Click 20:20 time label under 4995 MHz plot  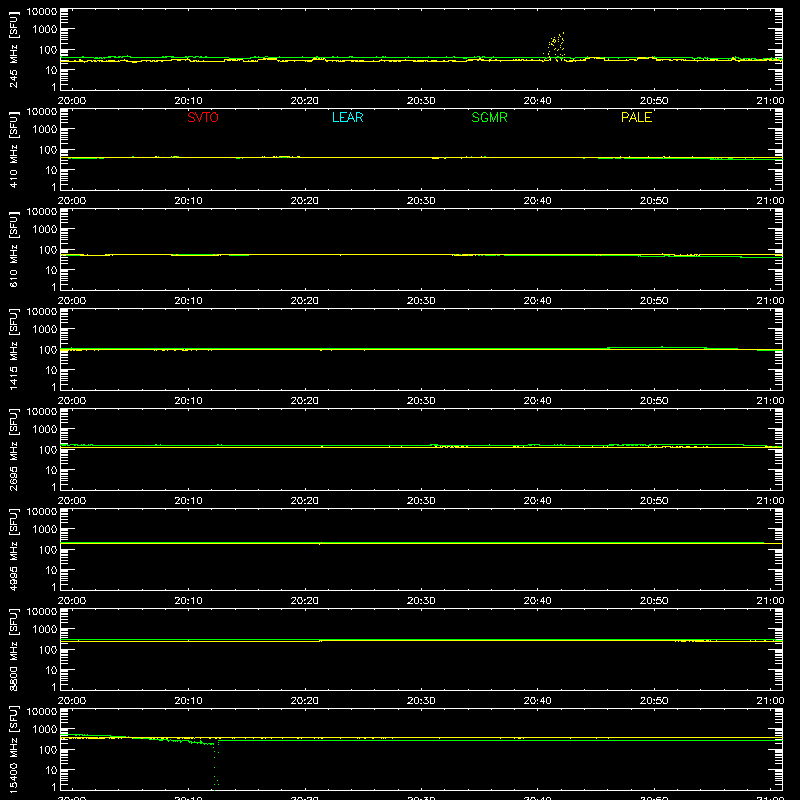click(x=305, y=601)
